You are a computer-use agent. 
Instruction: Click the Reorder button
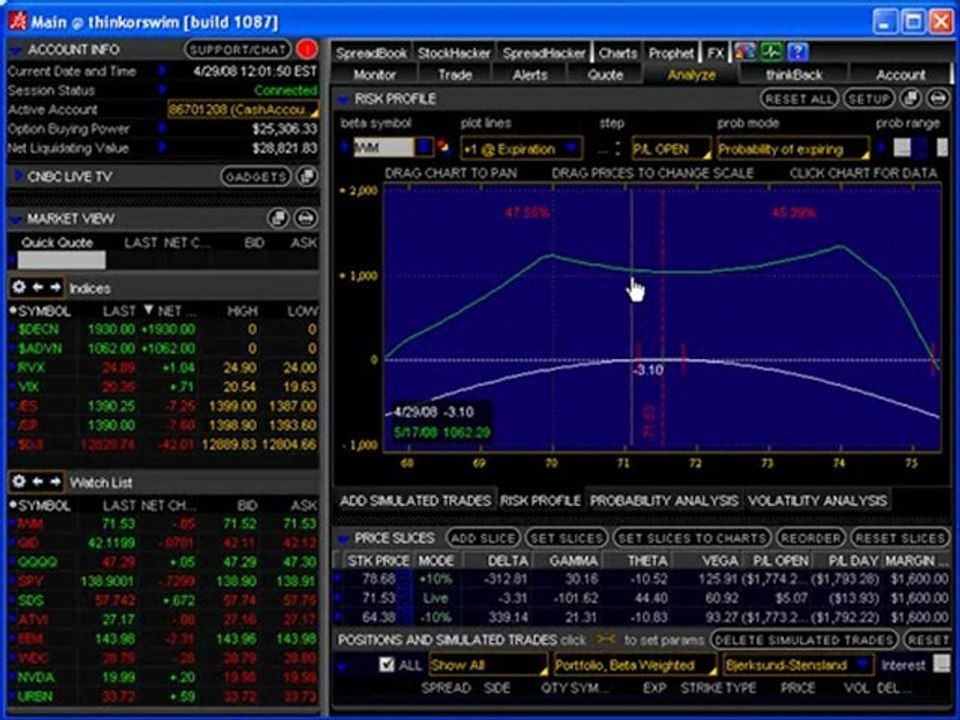click(811, 538)
